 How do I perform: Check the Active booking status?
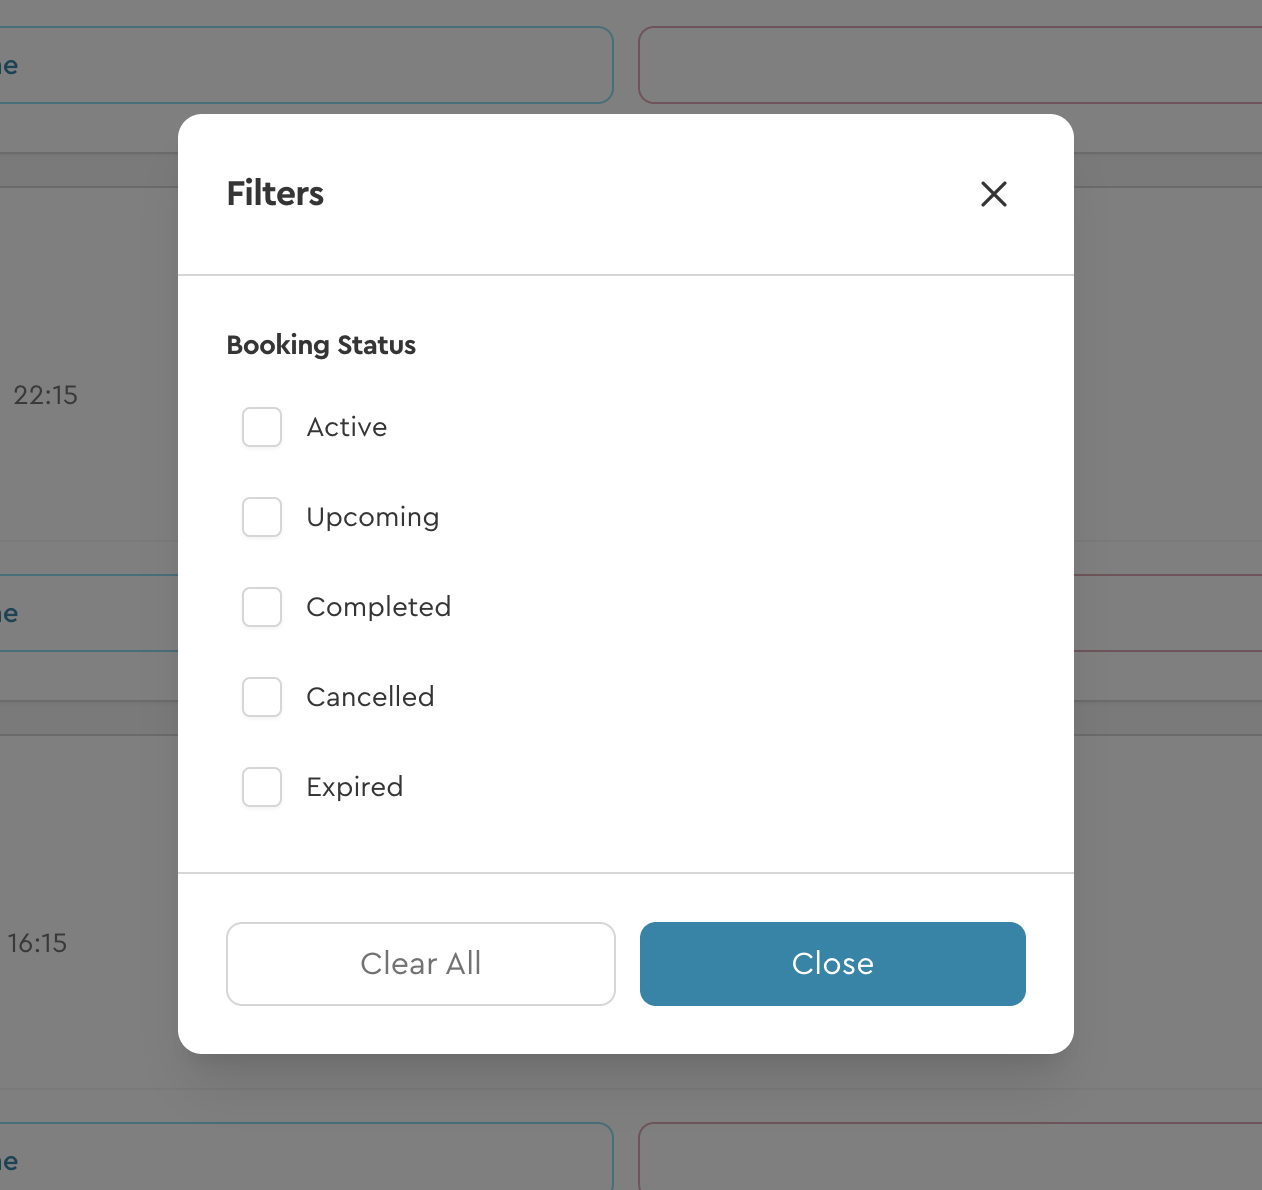[x=261, y=427]
